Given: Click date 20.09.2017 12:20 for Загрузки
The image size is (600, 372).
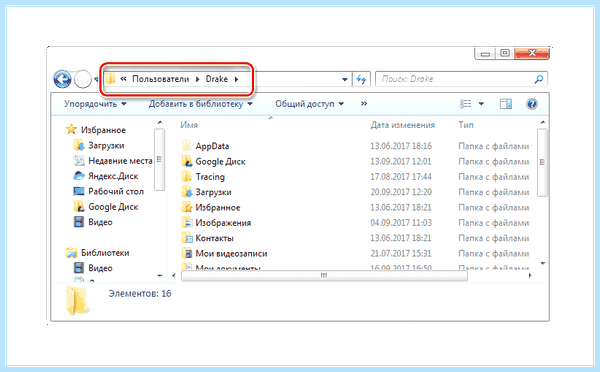Looking at the screenshot, I should tap(401, 192).
